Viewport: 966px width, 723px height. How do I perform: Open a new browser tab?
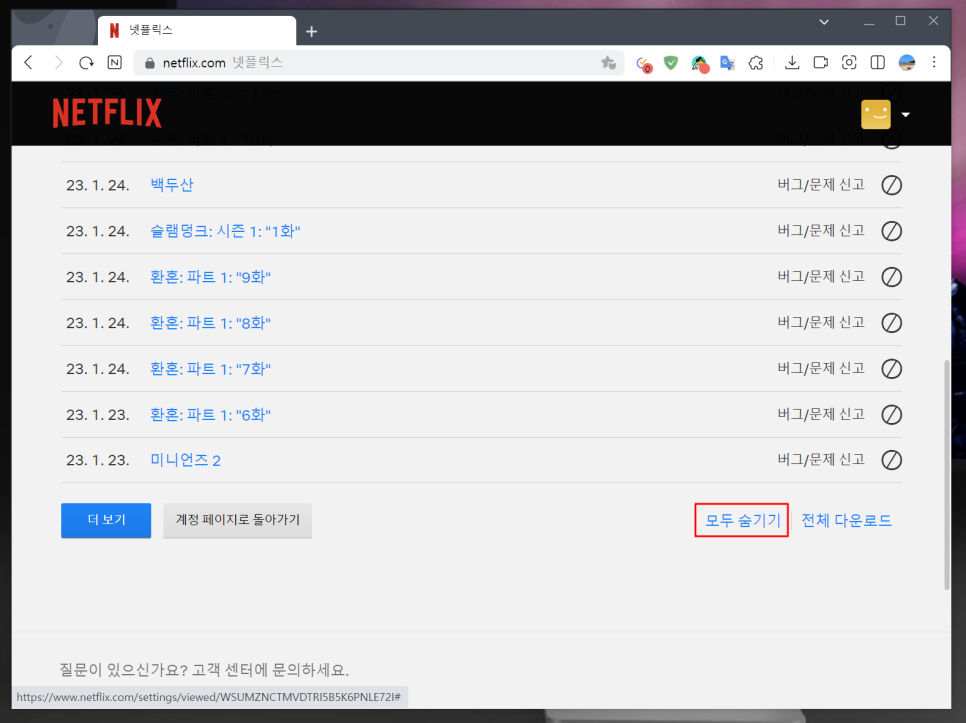pos(312,31)
